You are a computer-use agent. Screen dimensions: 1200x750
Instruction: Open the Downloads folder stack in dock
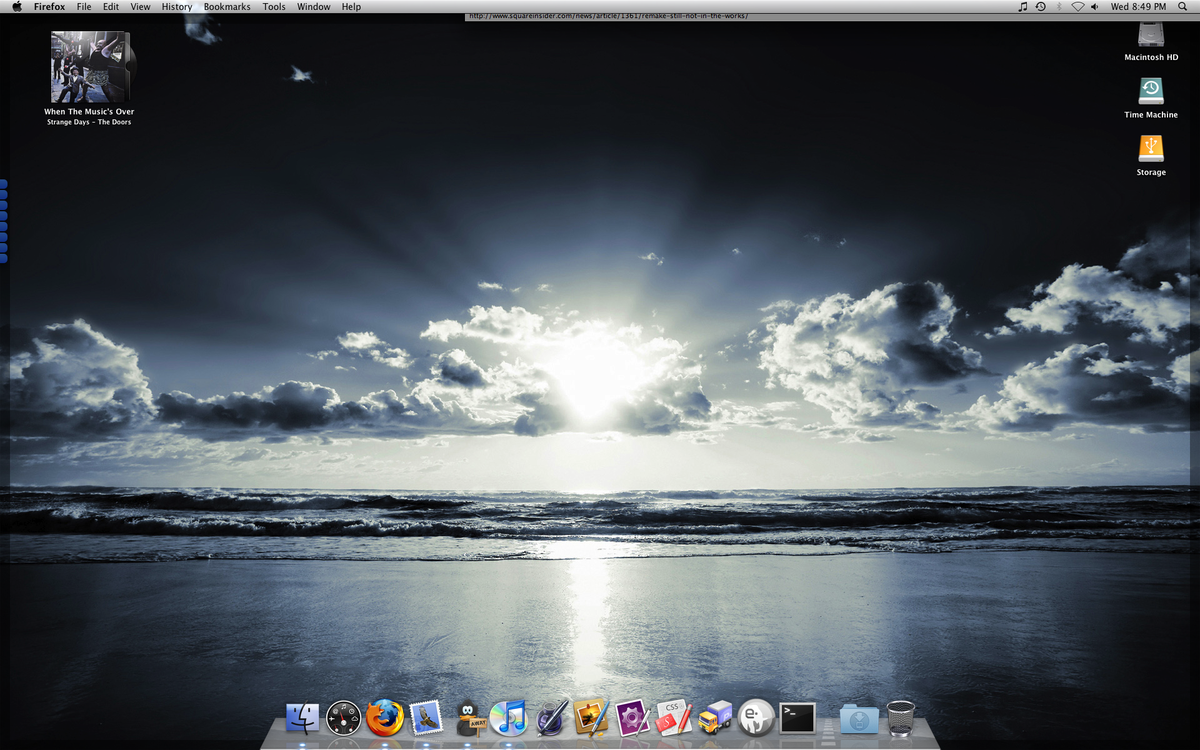point(859,717)
